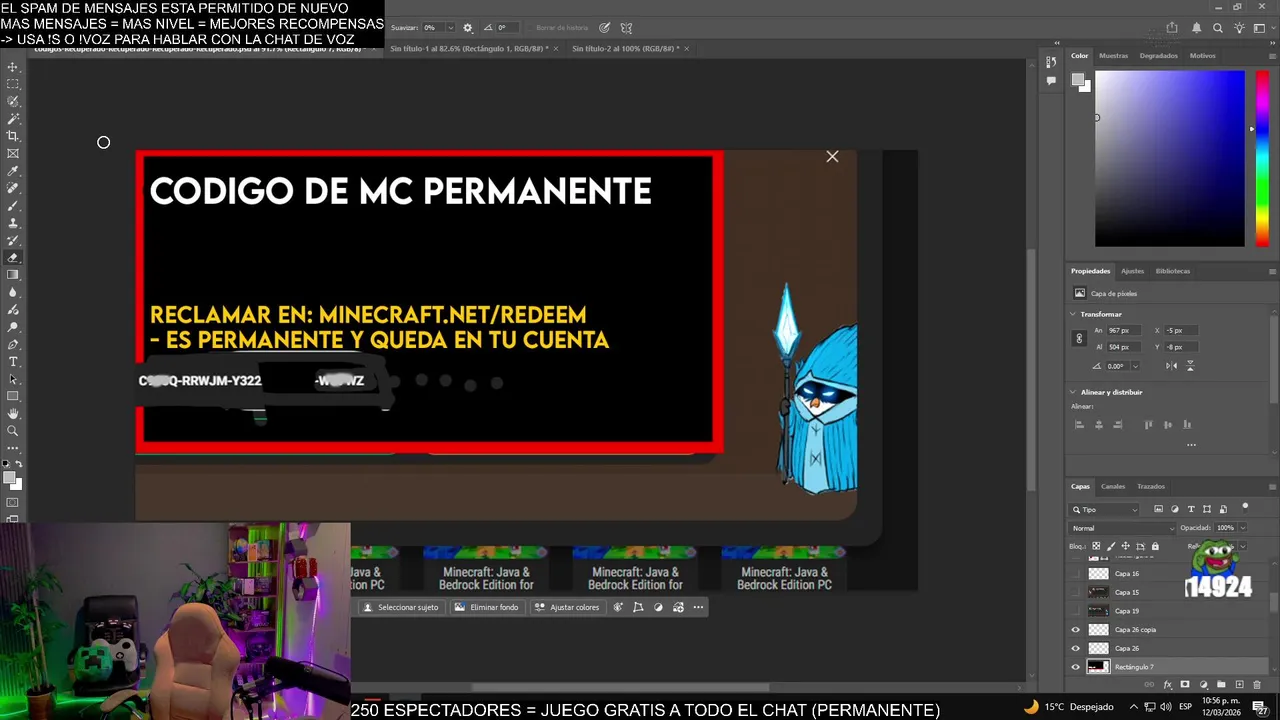Select the Rectangular Marquee tool
This screenshot has width=1280, height=720.
[13, 84]
